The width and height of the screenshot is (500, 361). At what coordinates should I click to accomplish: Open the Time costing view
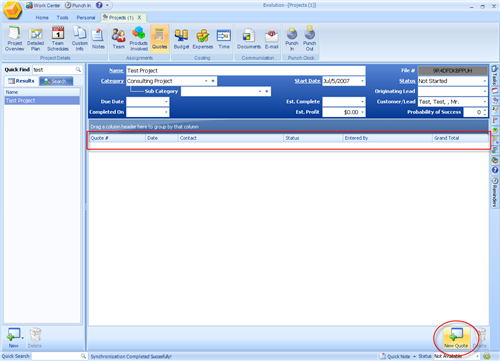[x=224, y=39]
